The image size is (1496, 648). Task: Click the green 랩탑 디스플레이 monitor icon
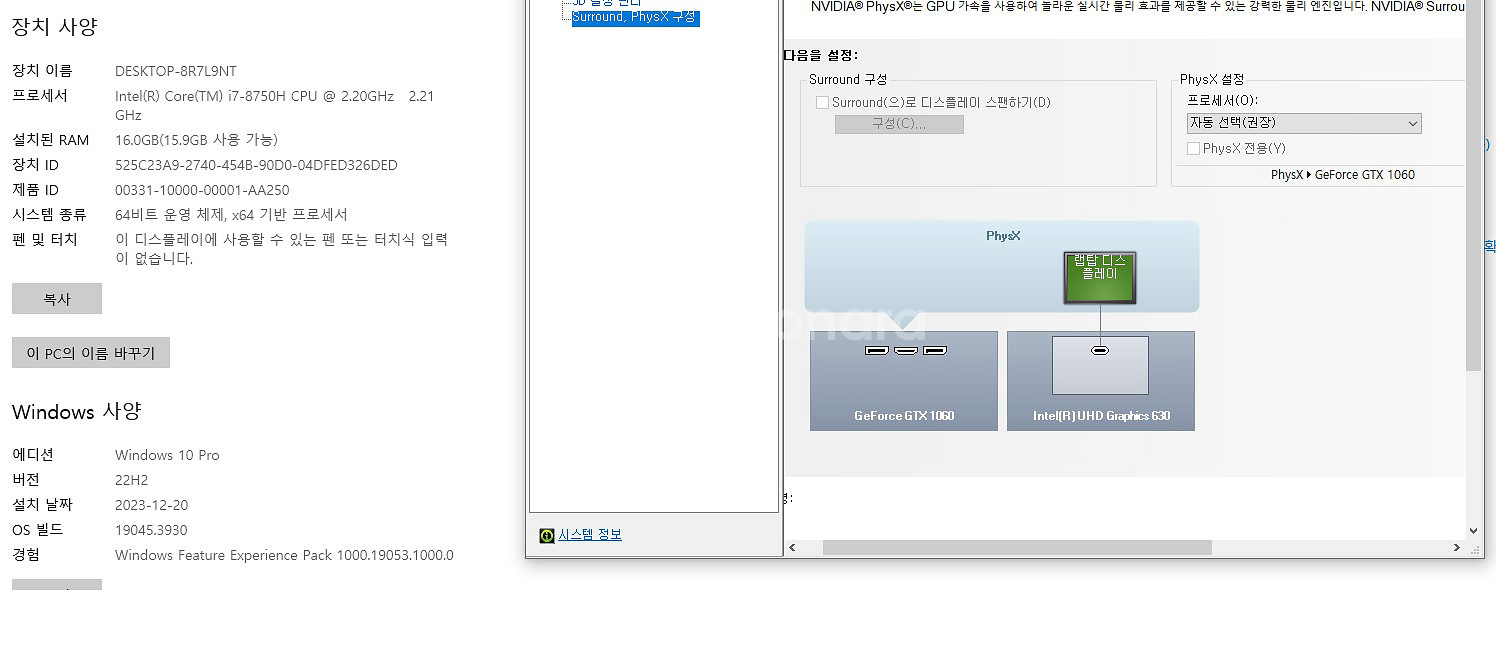1099,277
